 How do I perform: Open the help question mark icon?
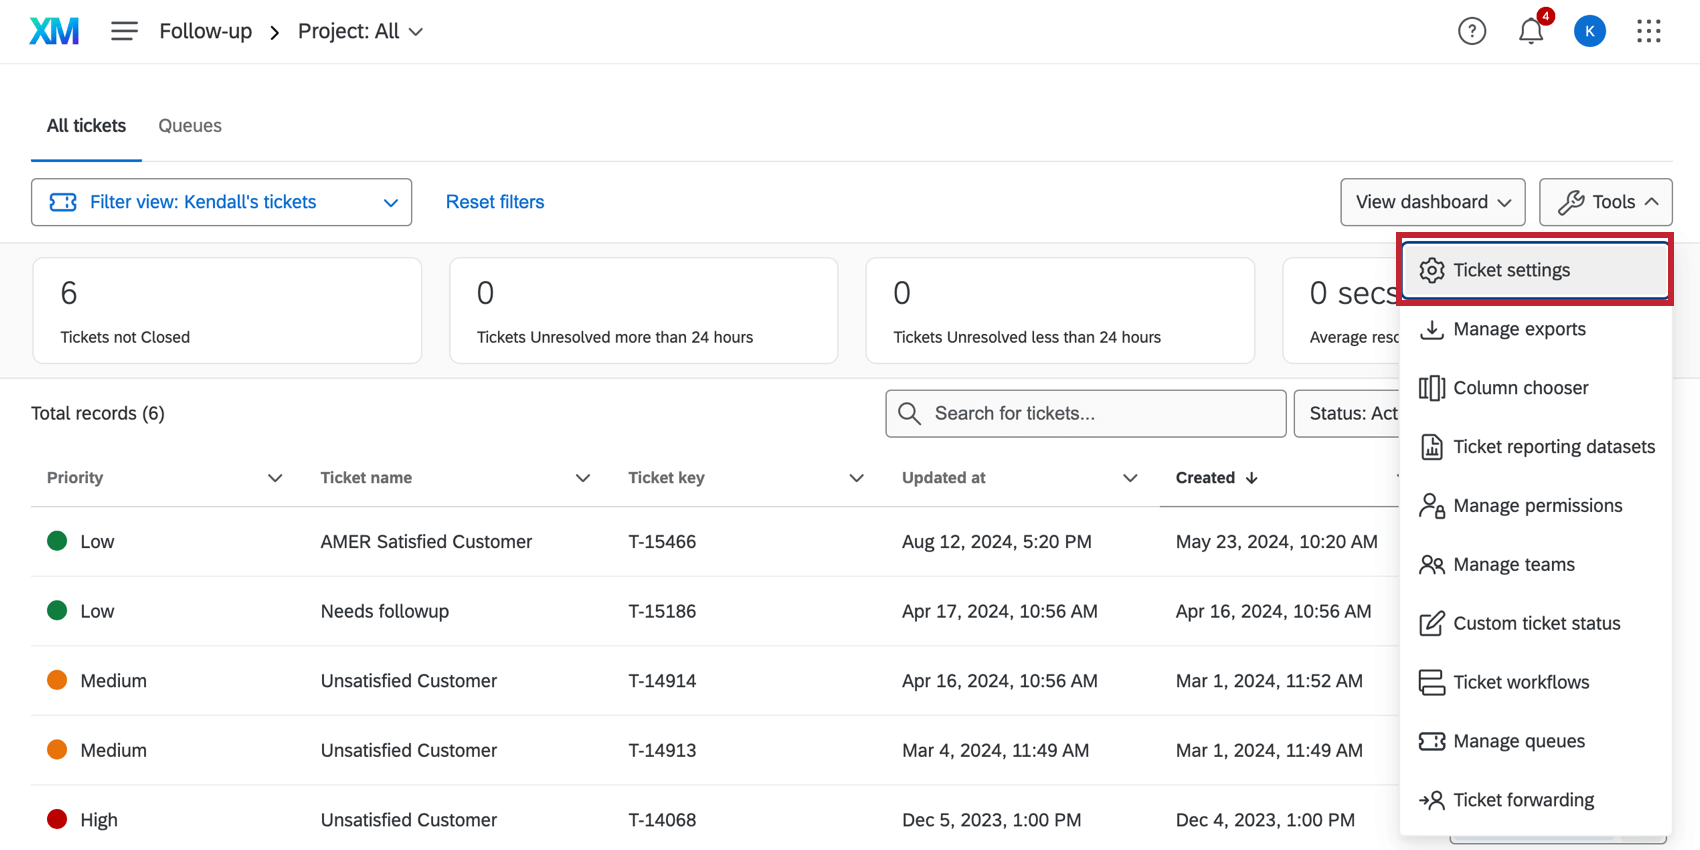click(1471, 31)
